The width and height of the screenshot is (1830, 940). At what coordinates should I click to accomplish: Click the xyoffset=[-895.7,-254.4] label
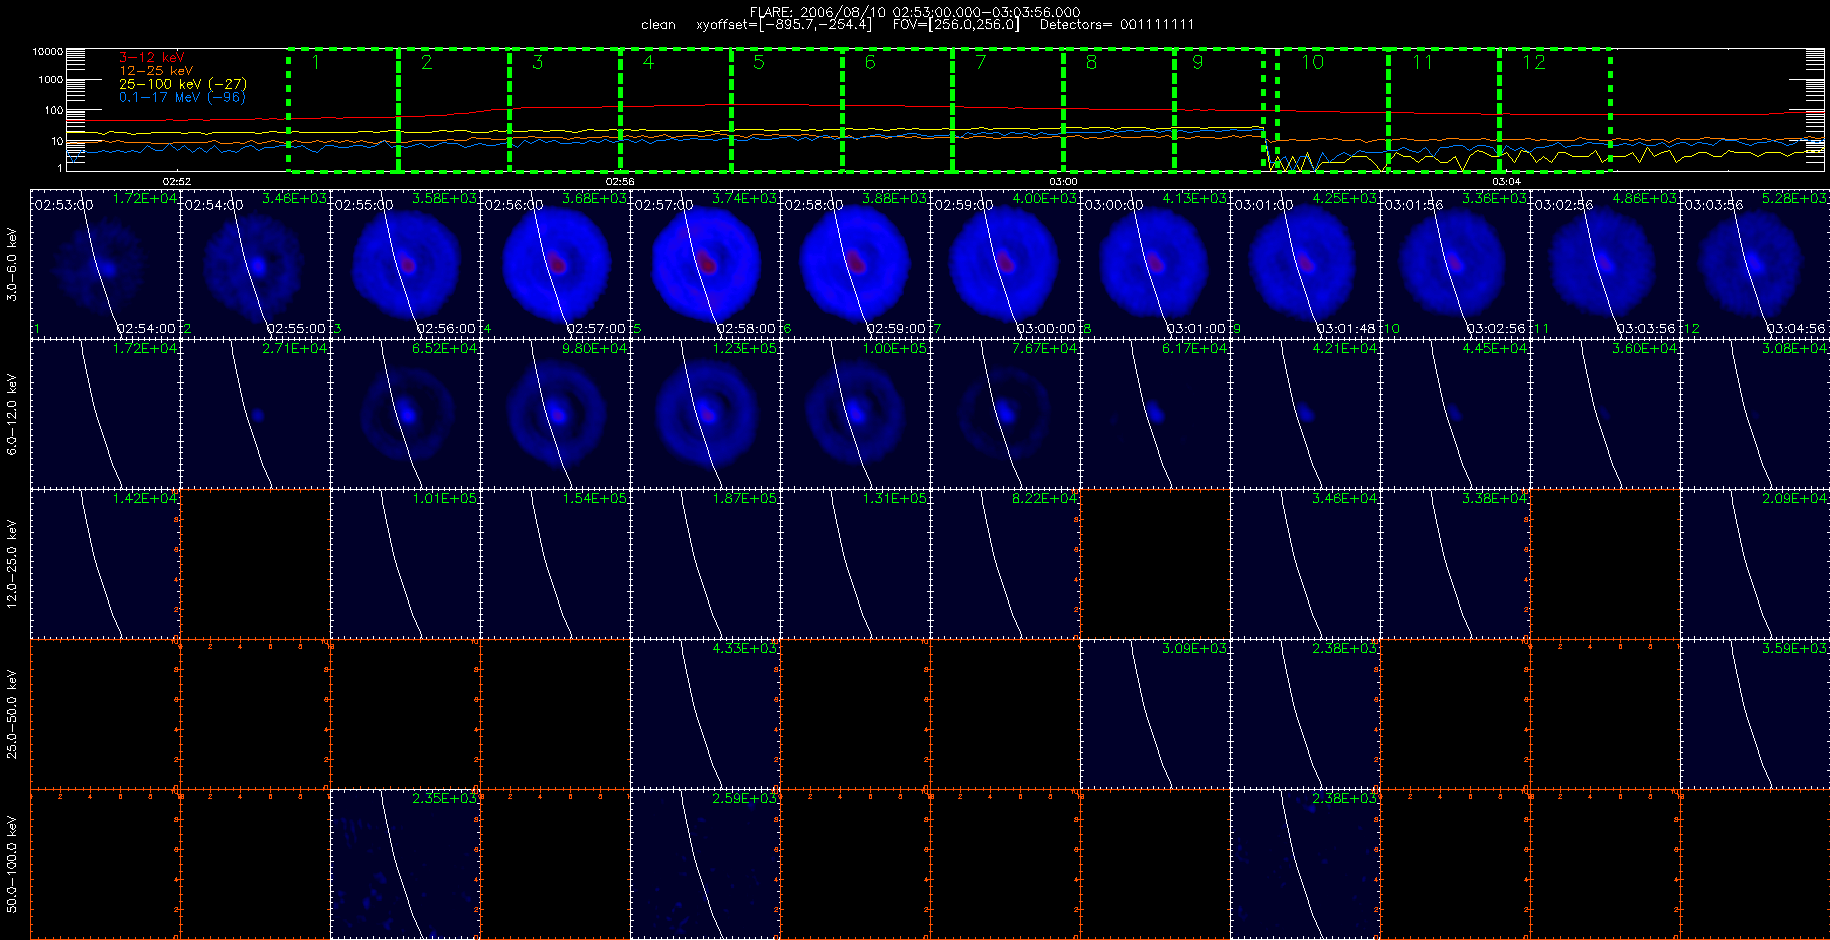tap(784, 25)
